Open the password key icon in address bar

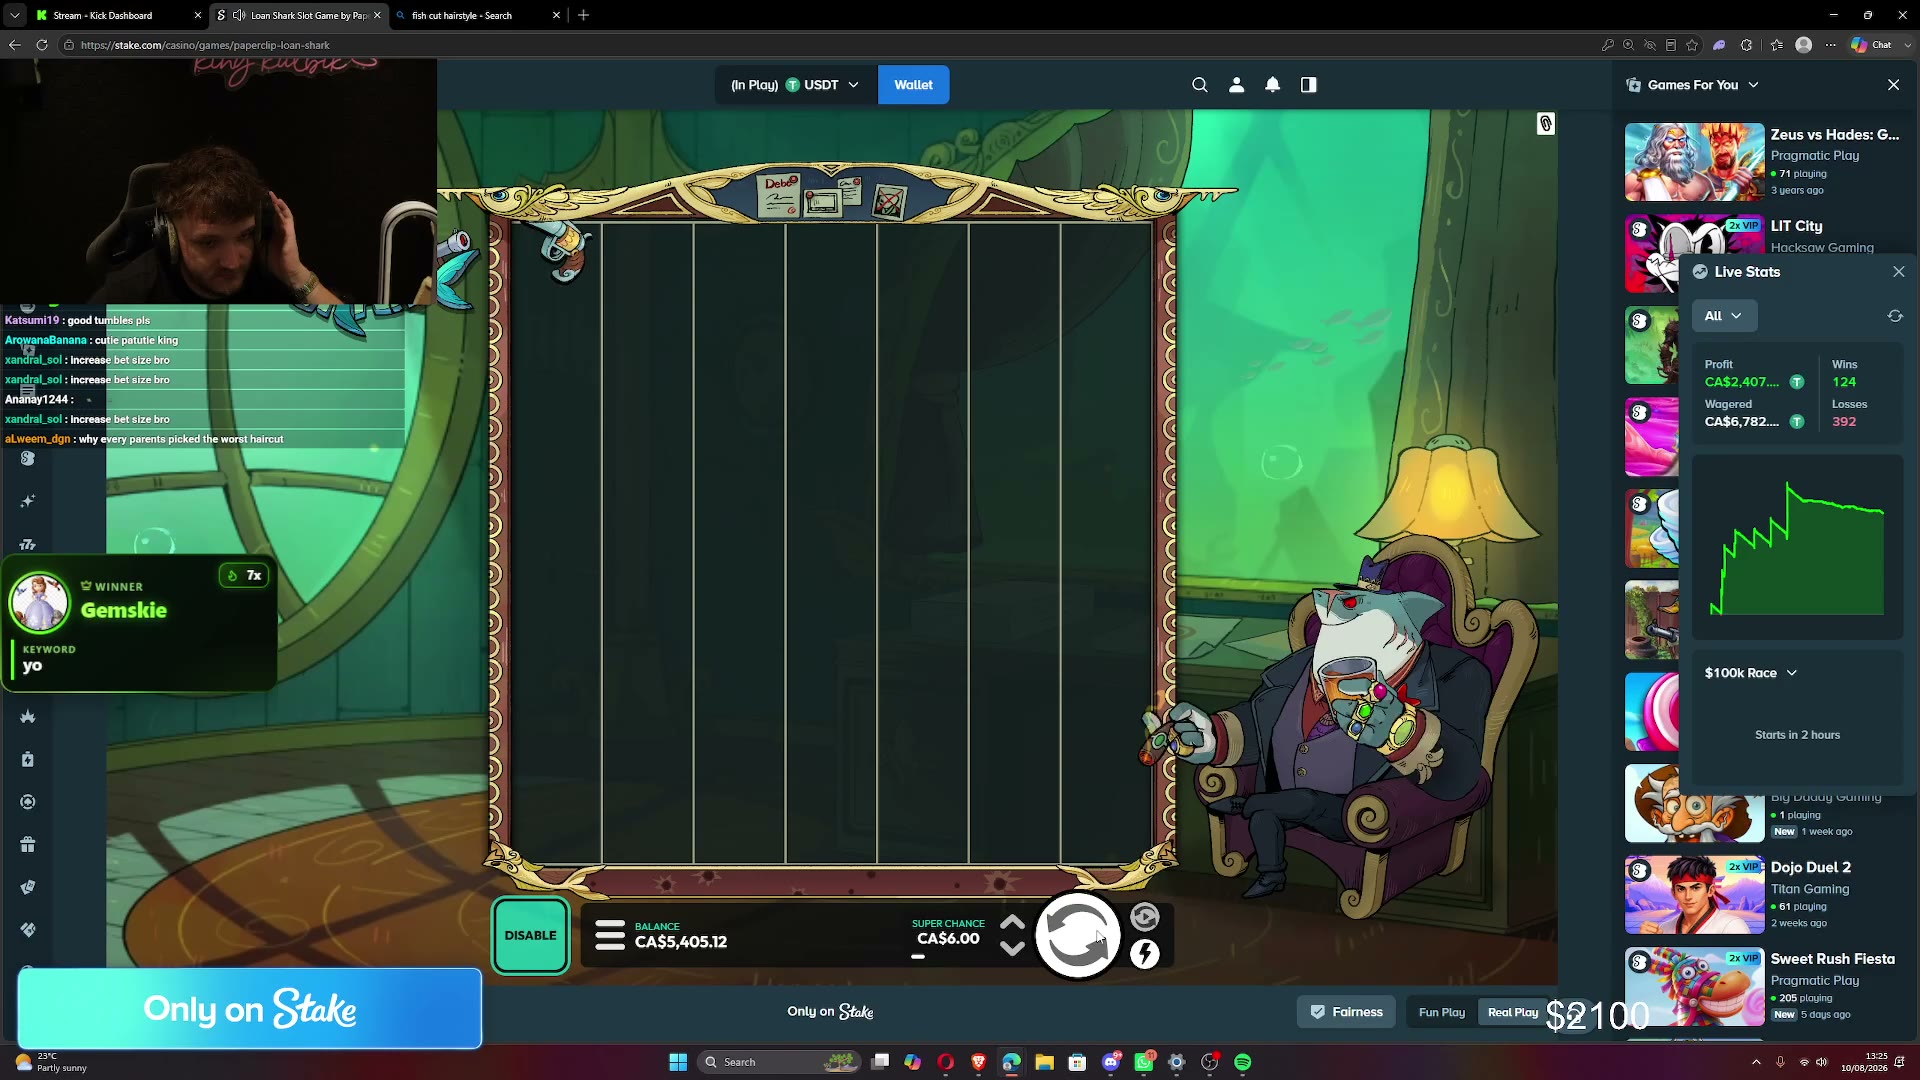(x=1608, y=45)
